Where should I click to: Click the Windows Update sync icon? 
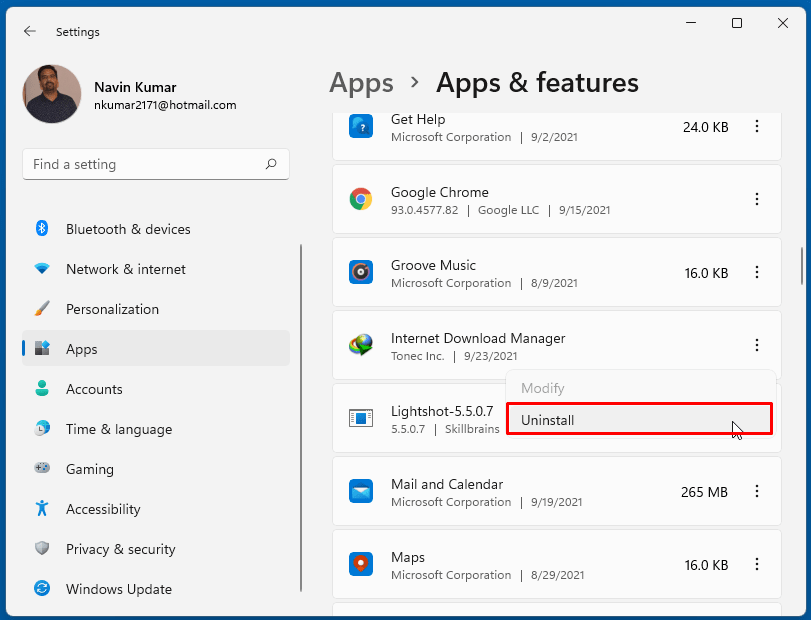point(42,588)
